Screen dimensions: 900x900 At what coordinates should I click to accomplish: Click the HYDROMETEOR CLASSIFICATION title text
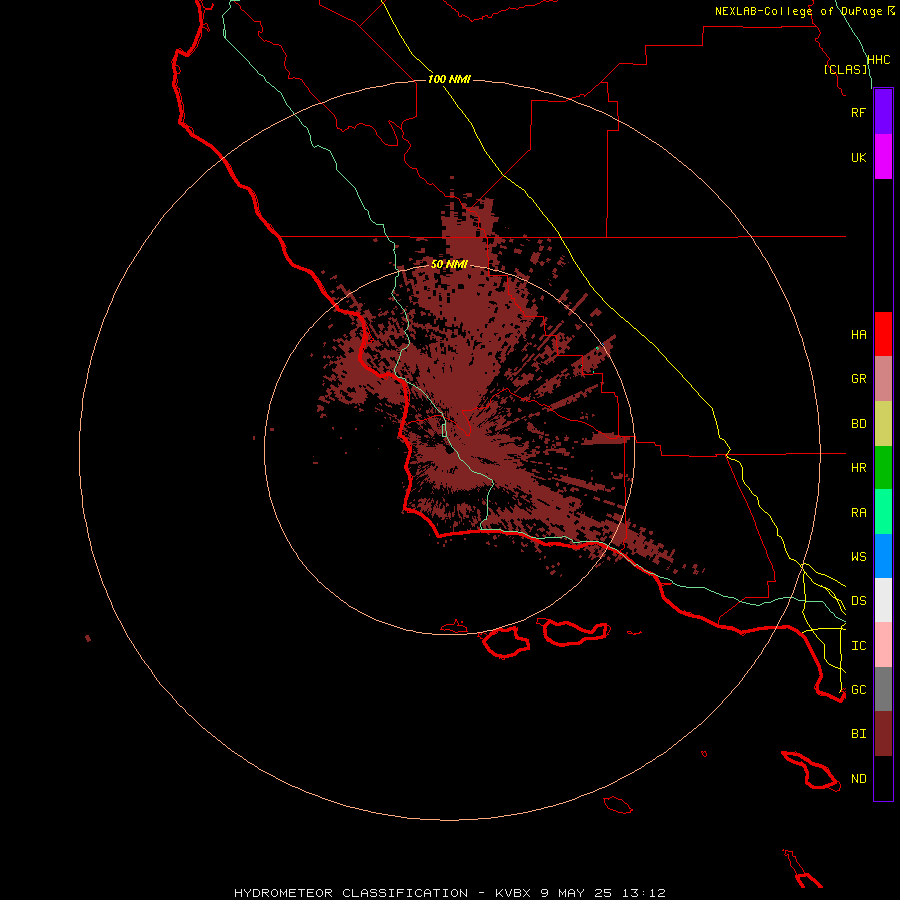(x=351, y=893)
